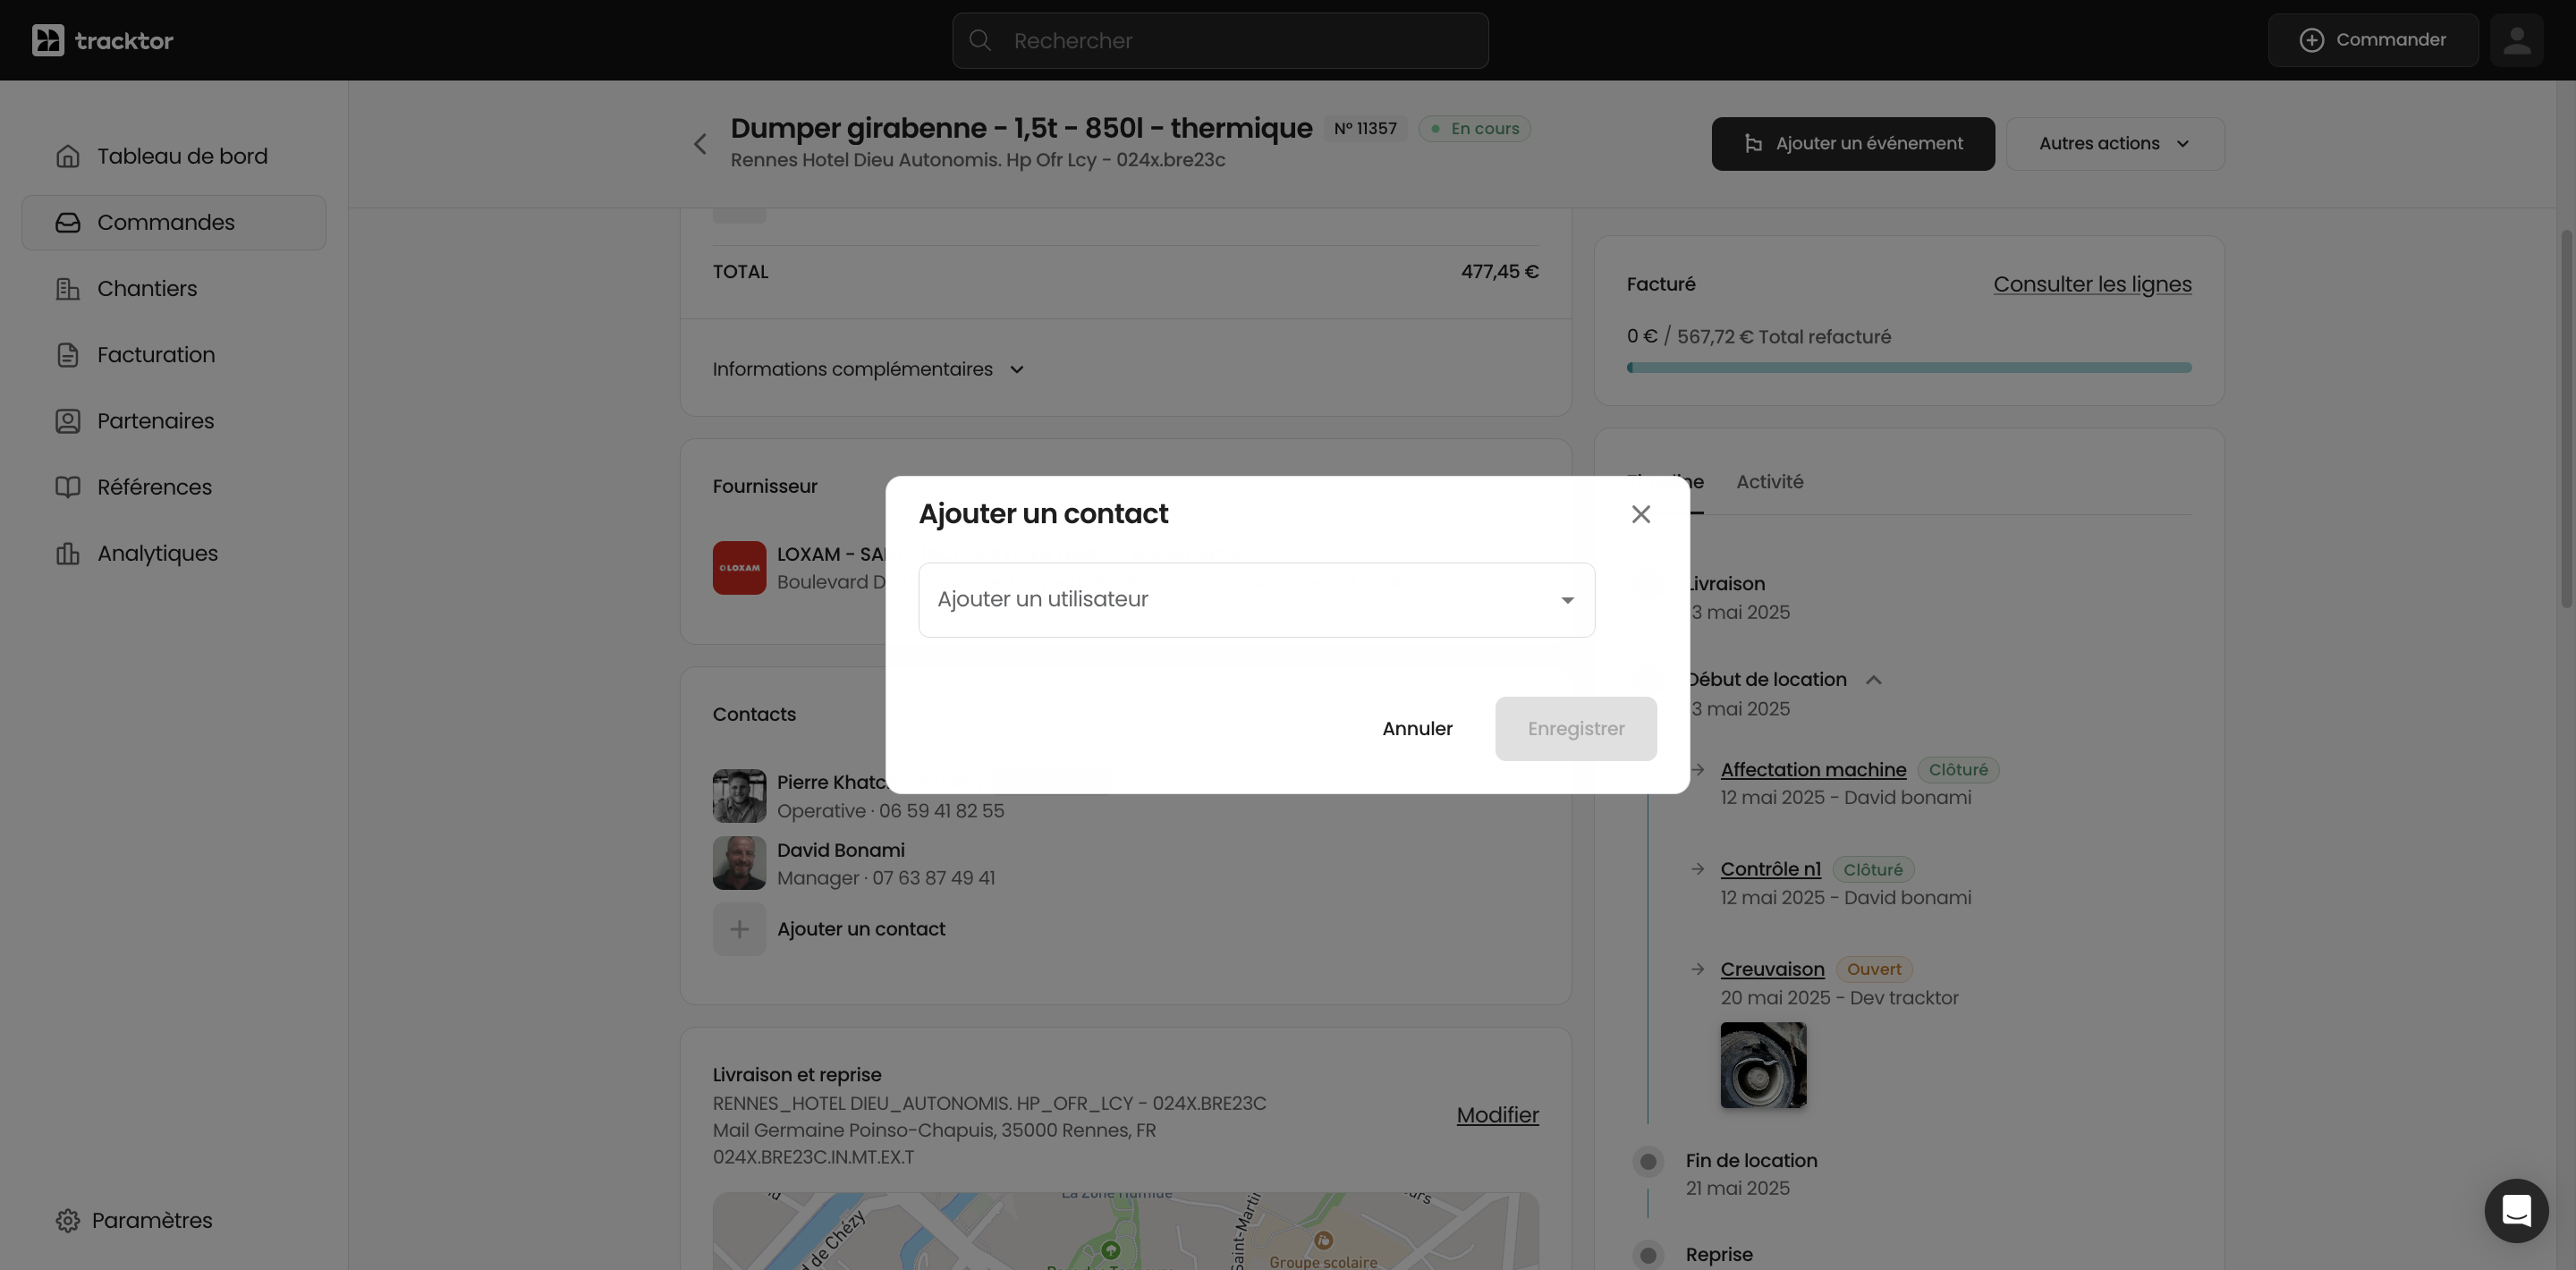The height and width of the screenshot is (1270, 2576).
Task: Open Consulter les lignes link
Action: [x=2092, y=284]
